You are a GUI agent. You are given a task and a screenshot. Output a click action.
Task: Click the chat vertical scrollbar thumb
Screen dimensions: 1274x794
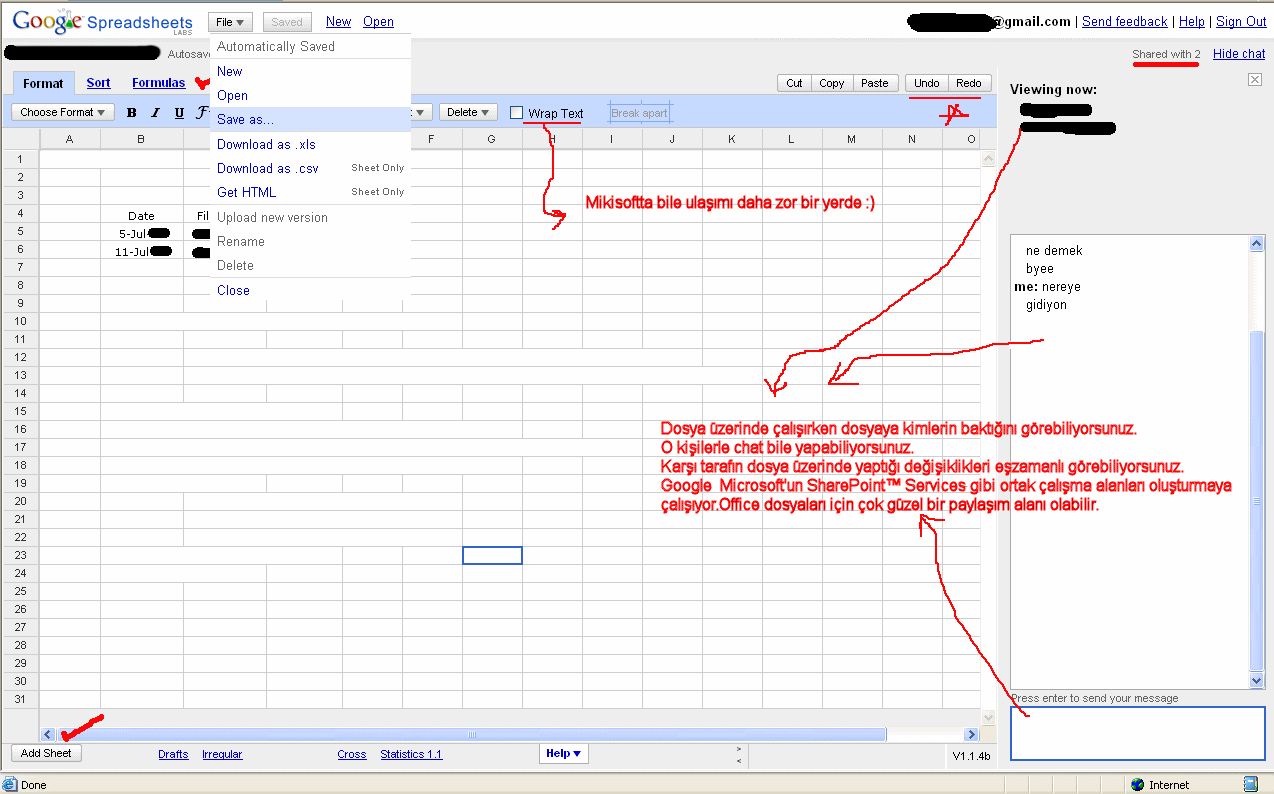click(x=1258, y=500)
